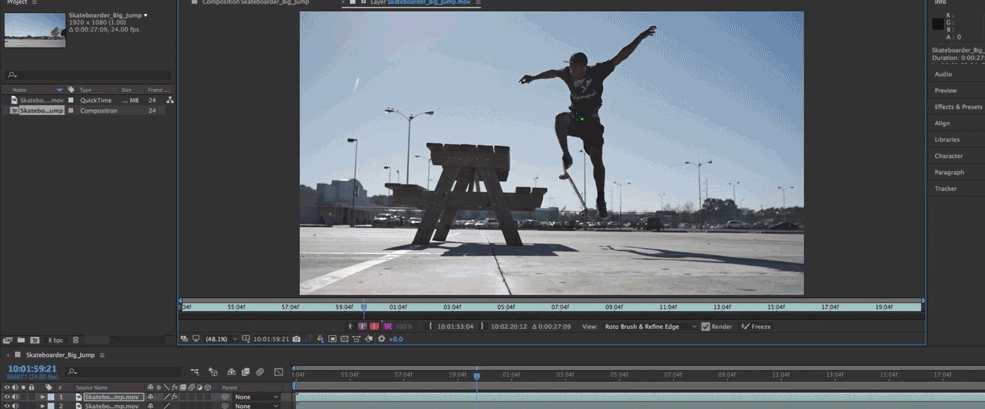This screenshot has width=985, height=409.
Task: Open graph editor icon in timeline
Action: pos(279,372)
